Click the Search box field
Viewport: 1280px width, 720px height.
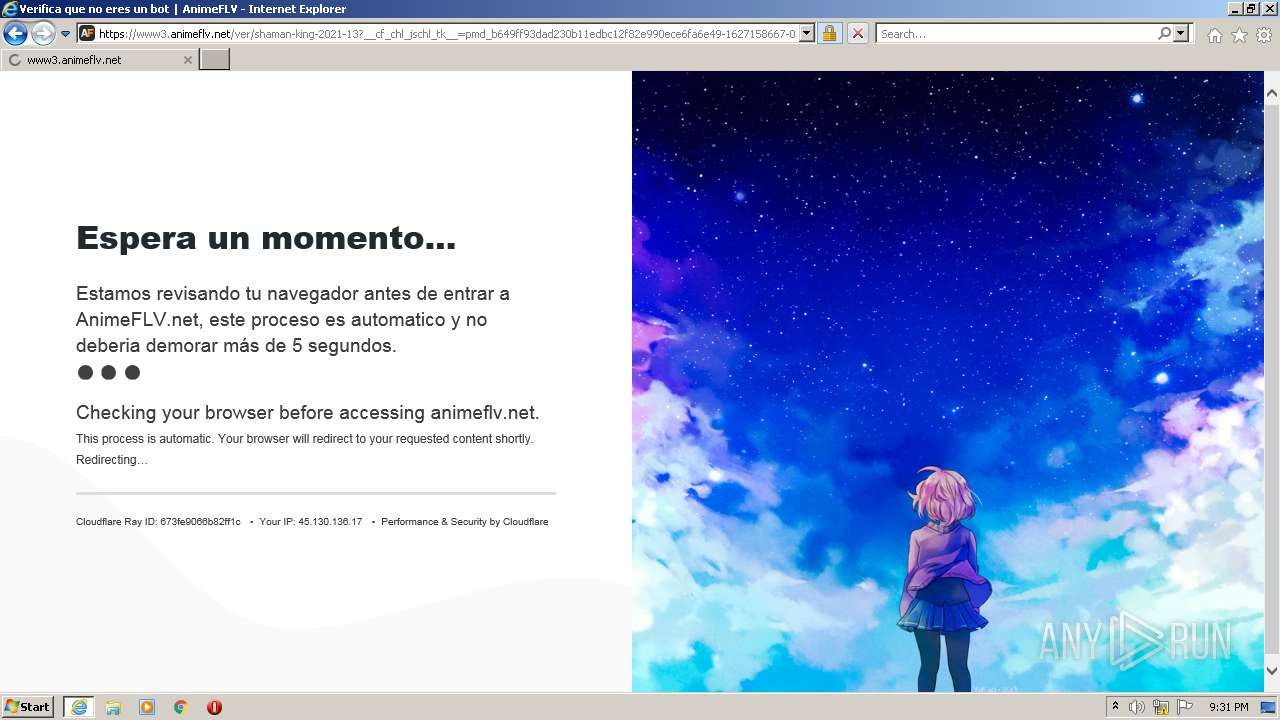point(1016,33)
